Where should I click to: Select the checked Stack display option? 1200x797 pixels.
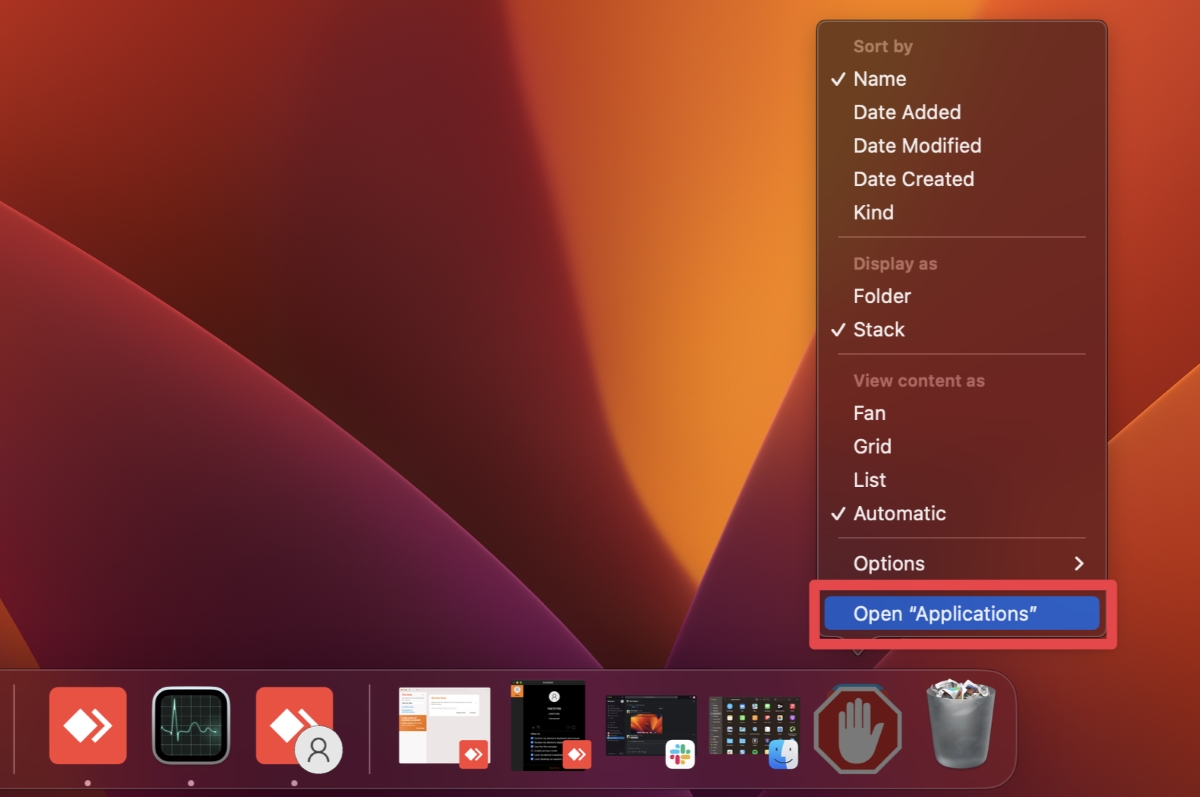coord(879,329)
